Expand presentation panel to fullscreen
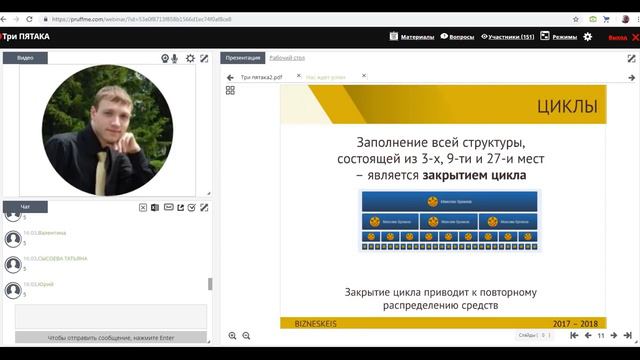Viewport: 640px width, 360px height. click(631, 58)
